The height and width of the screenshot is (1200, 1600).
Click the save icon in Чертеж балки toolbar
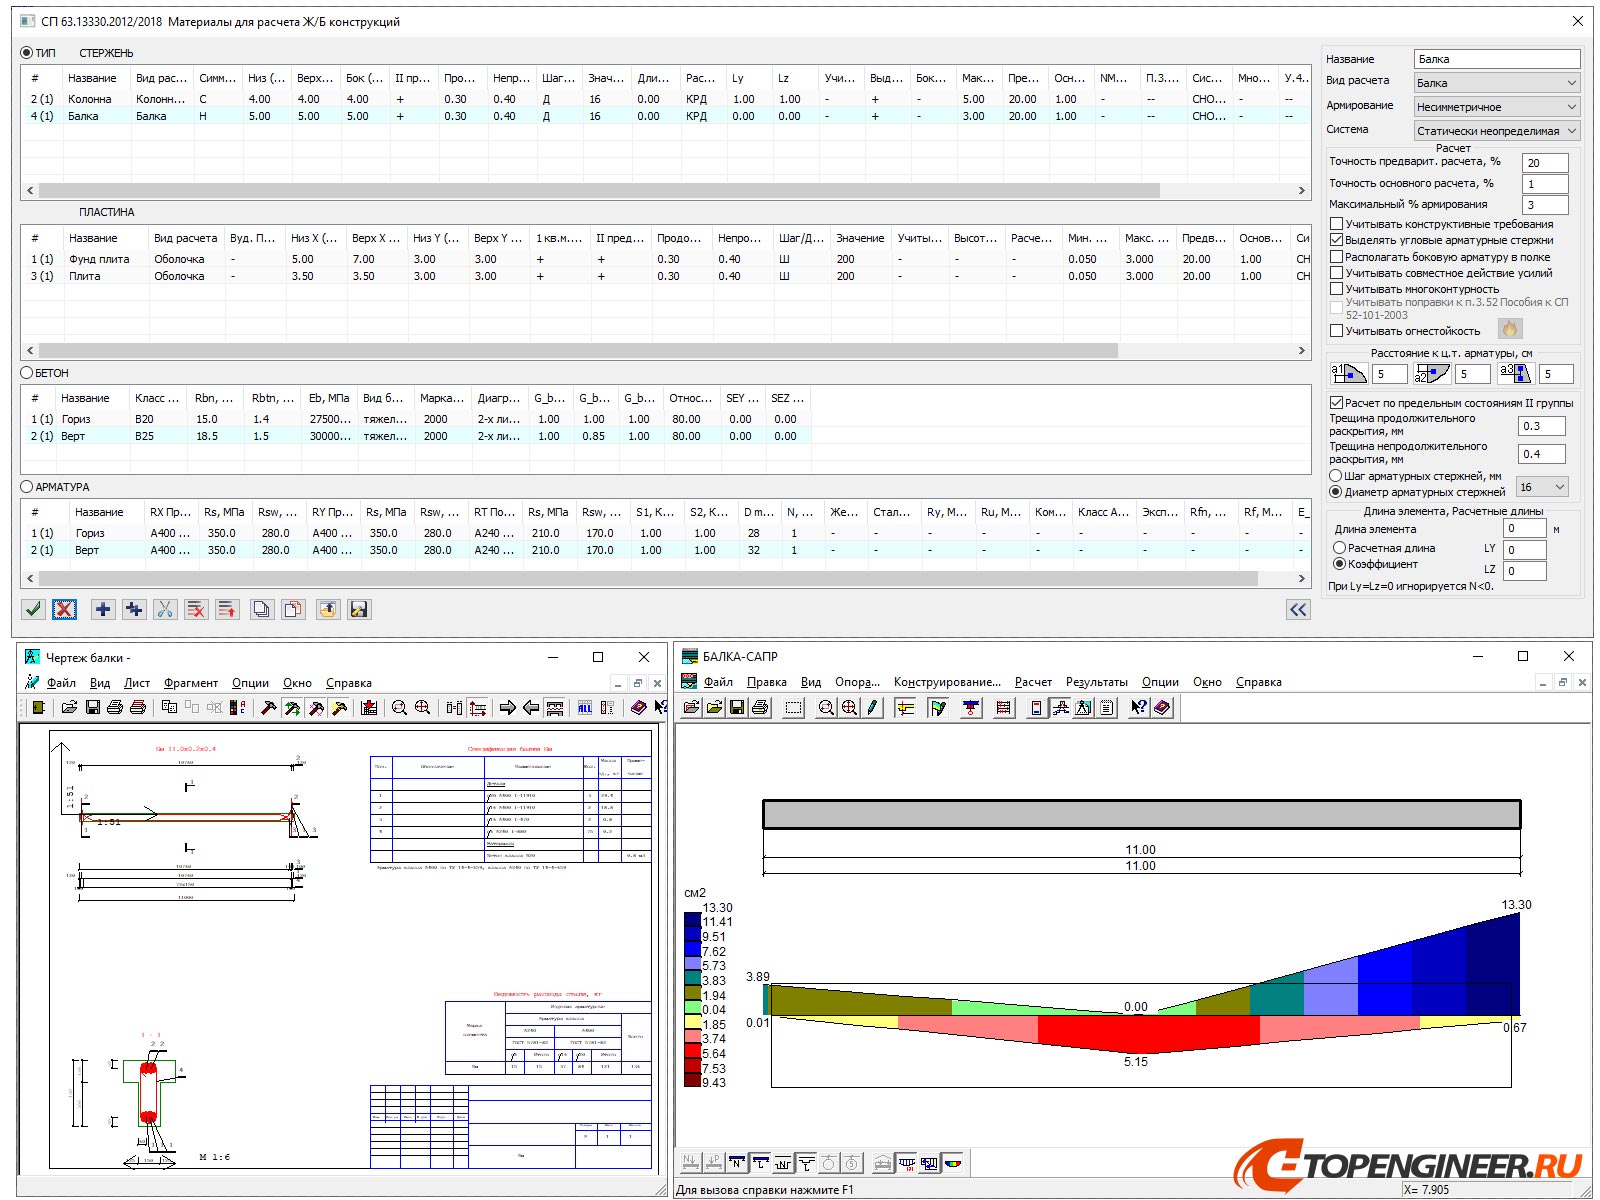pyautogui.click(x=92, y=708)
